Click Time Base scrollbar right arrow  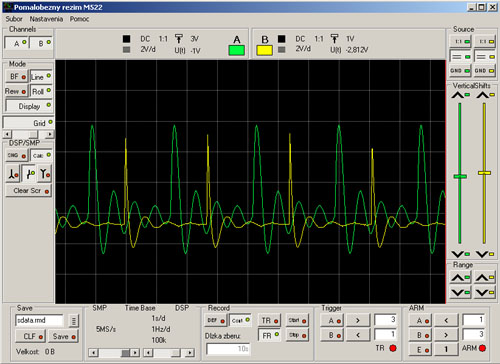coord(189,352)
